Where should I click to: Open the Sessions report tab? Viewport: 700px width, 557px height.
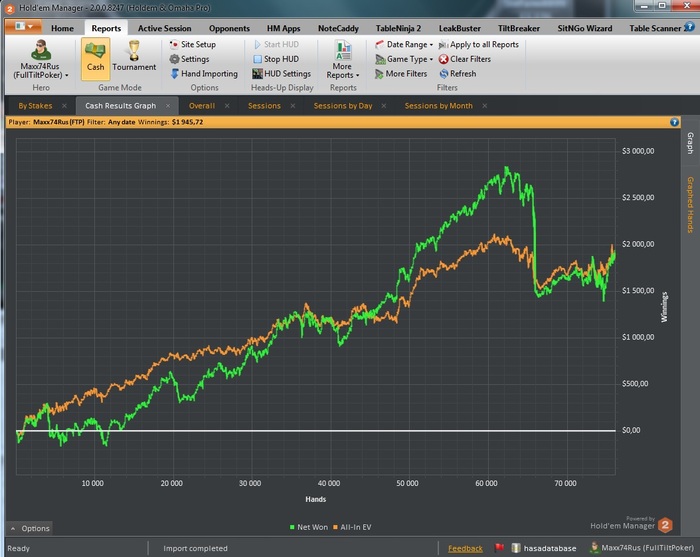coord(264,106)
